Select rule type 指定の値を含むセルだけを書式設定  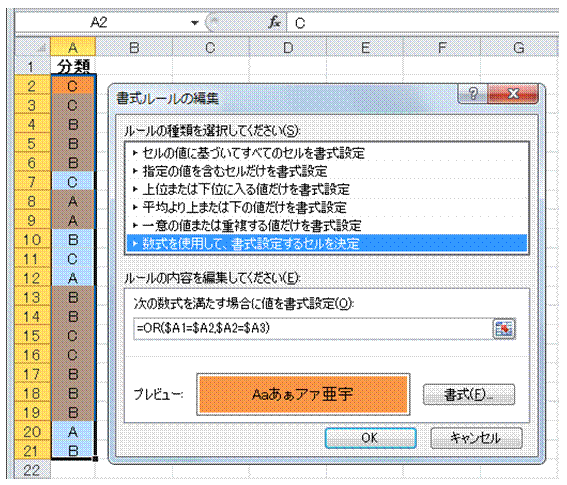click(327, 171)
